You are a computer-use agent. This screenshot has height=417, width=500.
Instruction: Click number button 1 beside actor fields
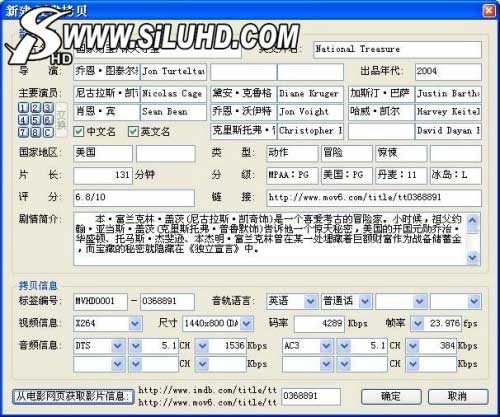tap(23, 108)
